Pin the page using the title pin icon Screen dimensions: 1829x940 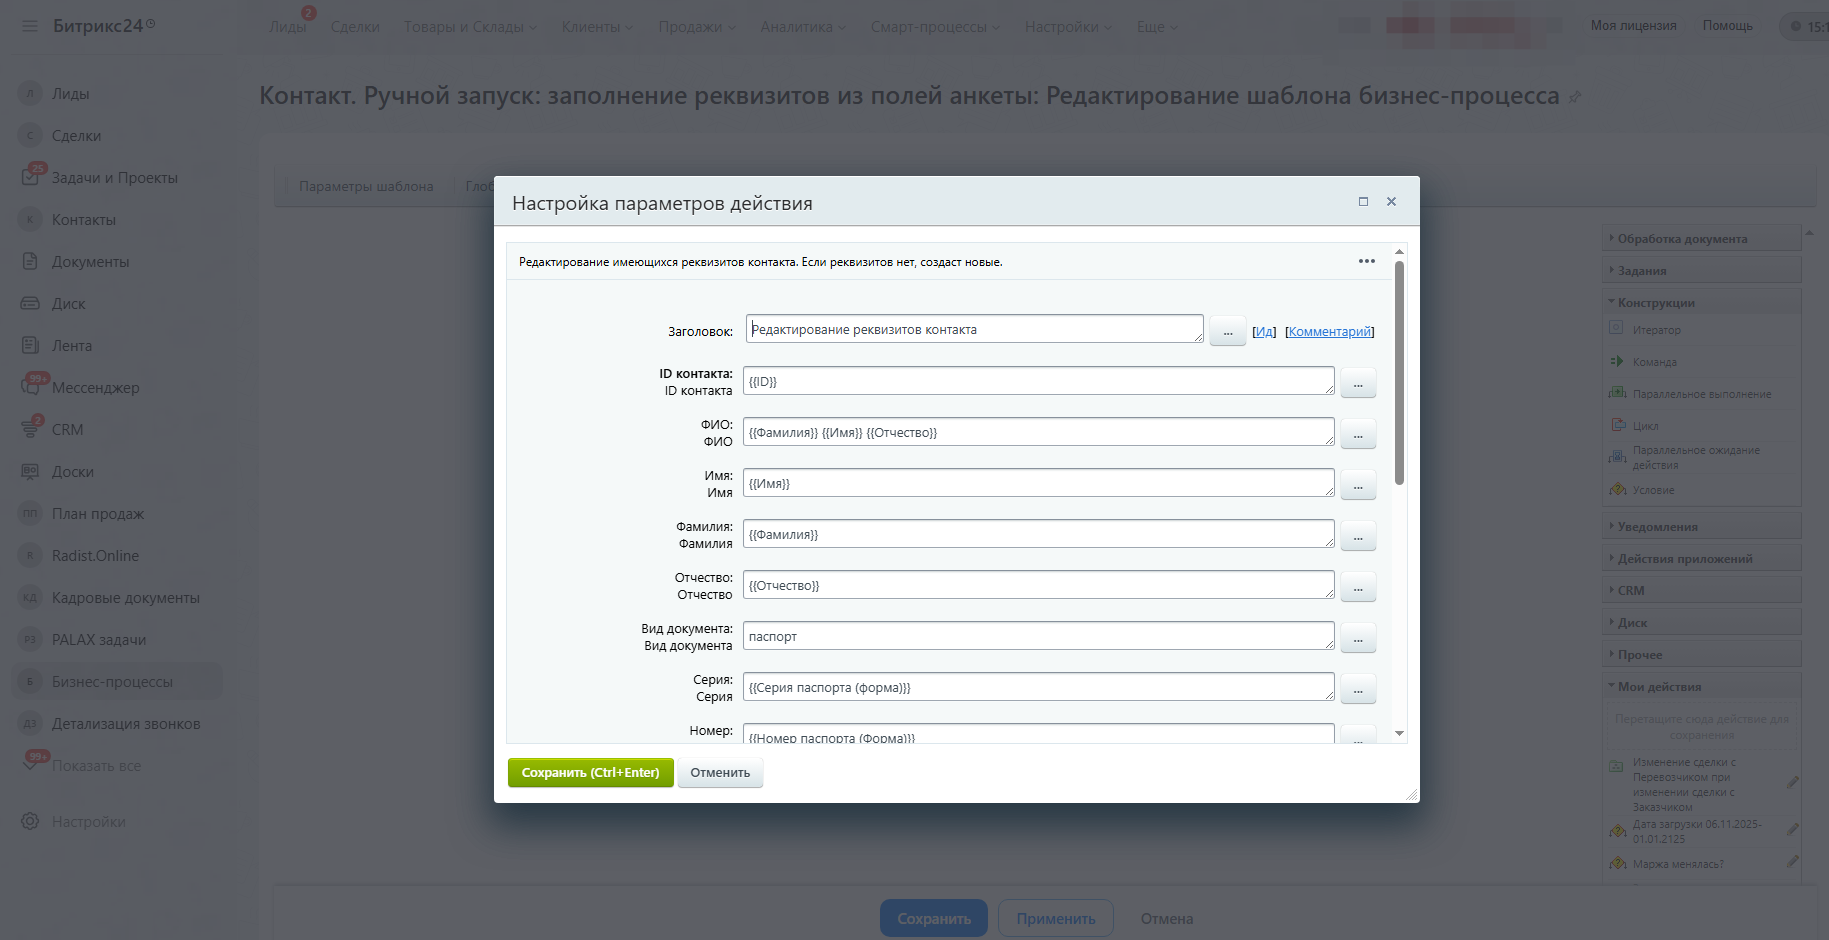click(x=1575, y=97)
